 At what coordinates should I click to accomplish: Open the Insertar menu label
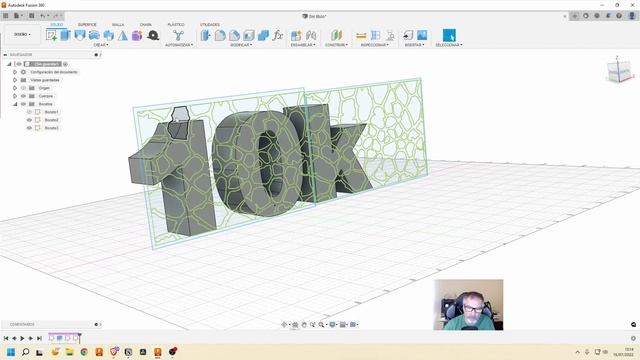coord(414,45)
